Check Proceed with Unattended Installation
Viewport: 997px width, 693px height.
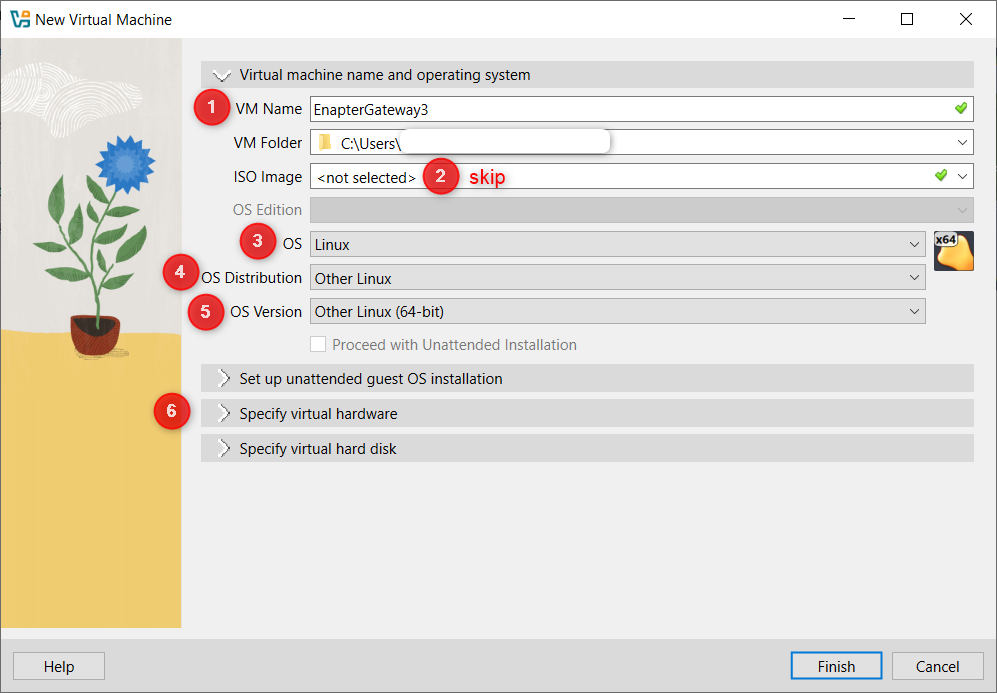[320, 344]
